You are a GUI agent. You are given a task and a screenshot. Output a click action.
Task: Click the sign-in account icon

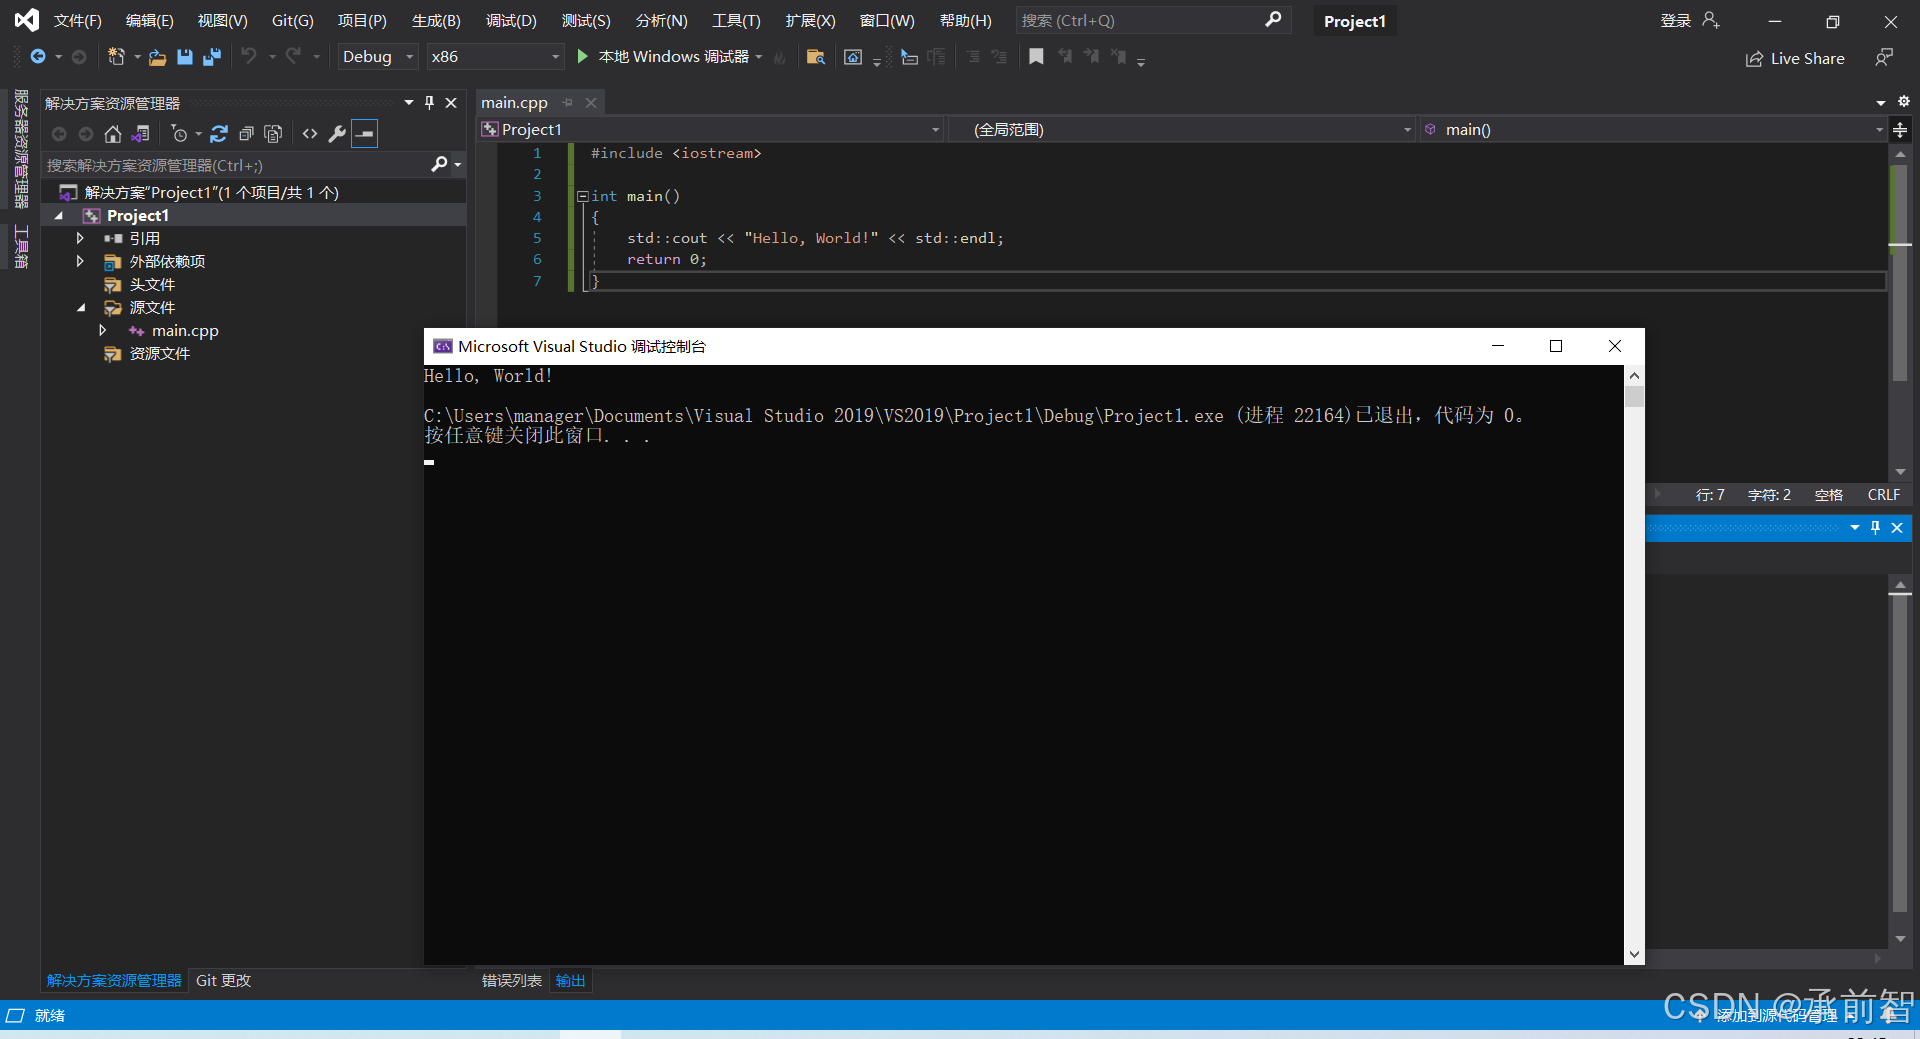pyautogui.click(x=1711, y=20)
